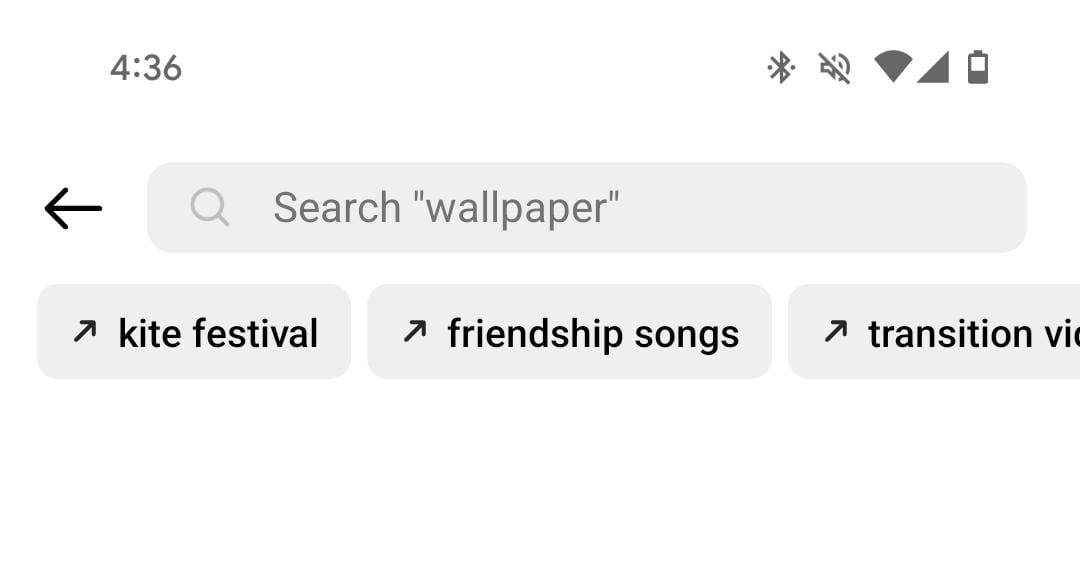The width and height of the screenshot is (1080, 581).
Task: Tap the magnifying glass search icon
Action: coord(209,207)
